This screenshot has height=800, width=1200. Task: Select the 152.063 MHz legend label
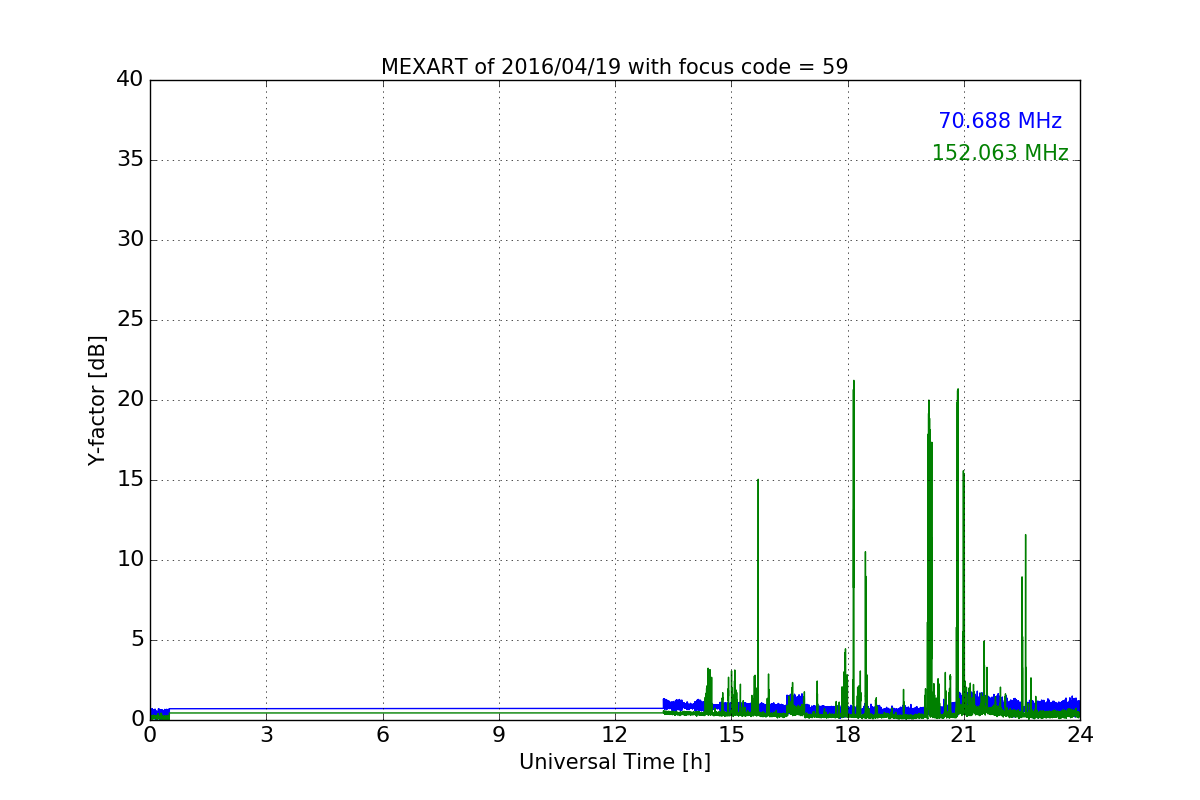pyautogui.click(x=1000, y=153)
